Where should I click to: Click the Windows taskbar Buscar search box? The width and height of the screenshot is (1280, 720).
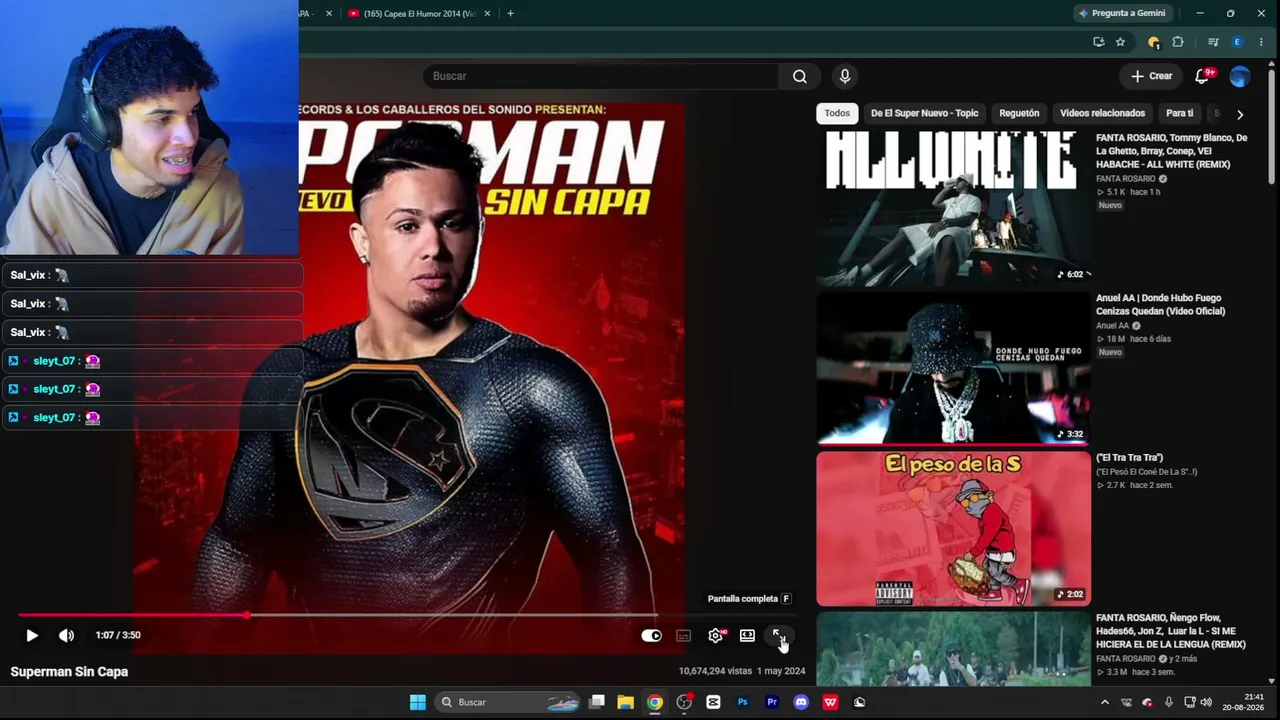click(509, 702)
